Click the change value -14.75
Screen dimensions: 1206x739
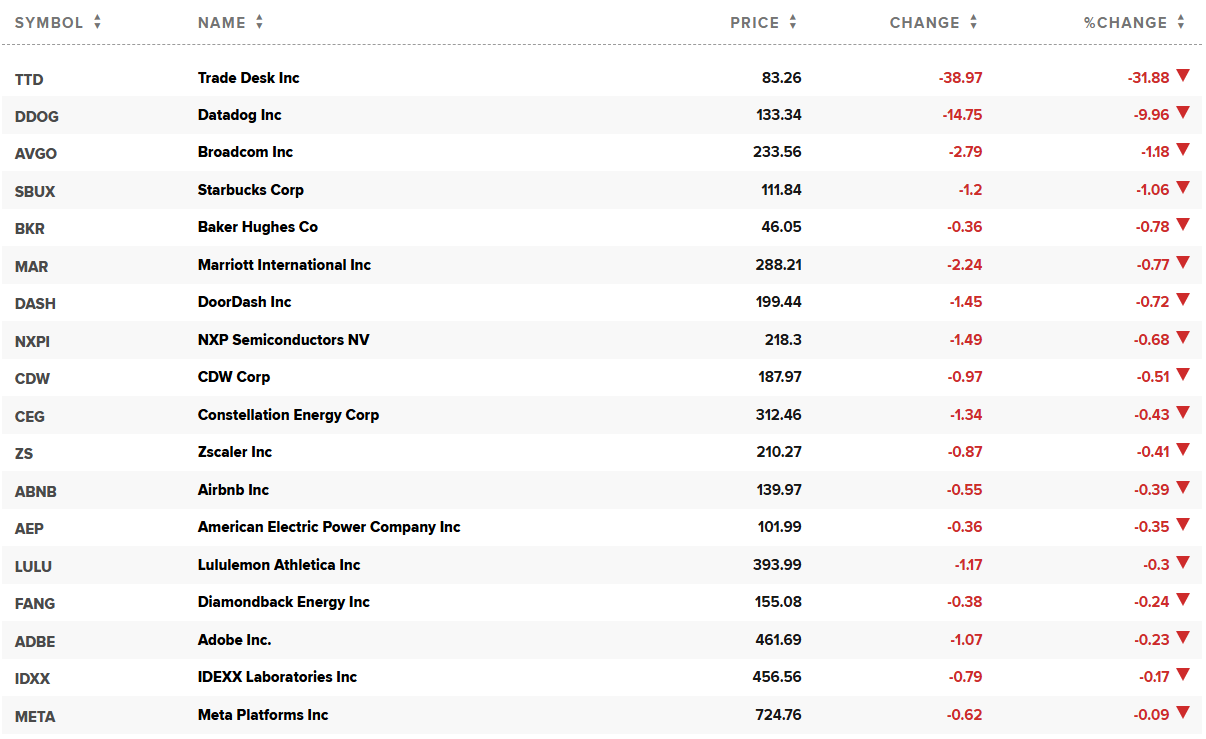(962, 115)
